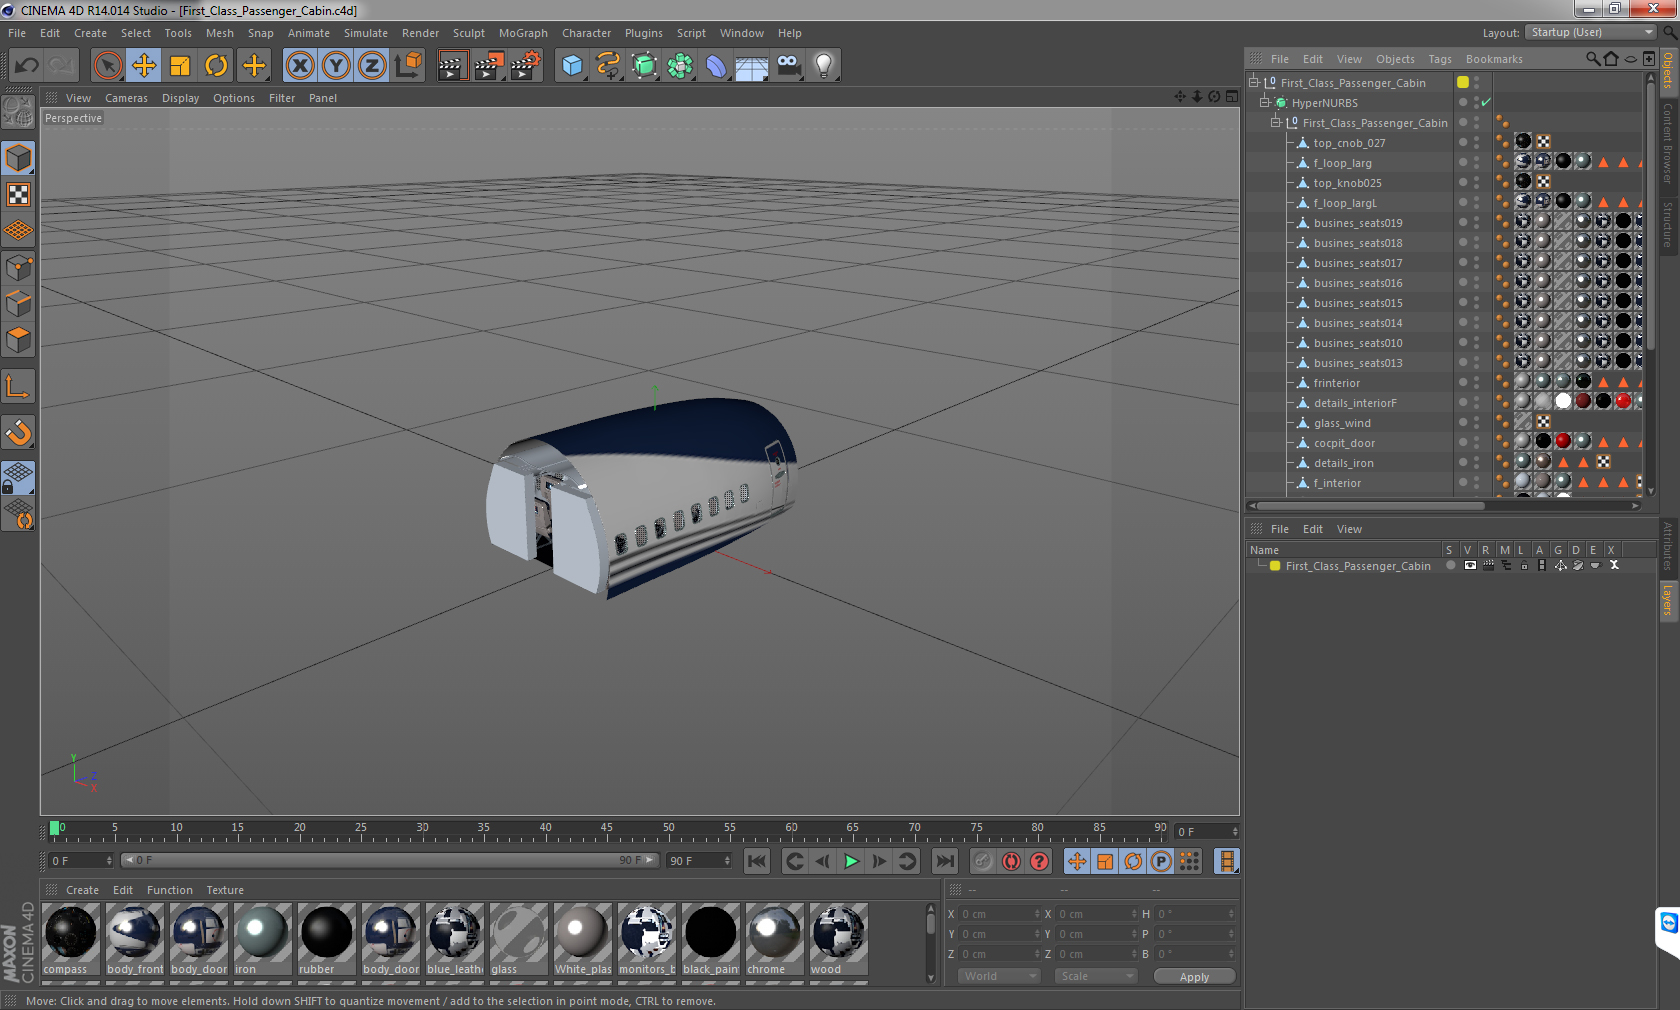Image resolution: width=1680 pixels, height=1010 pixels.
Task: Open the Array modeling objects icon
Action: (680, 66)
